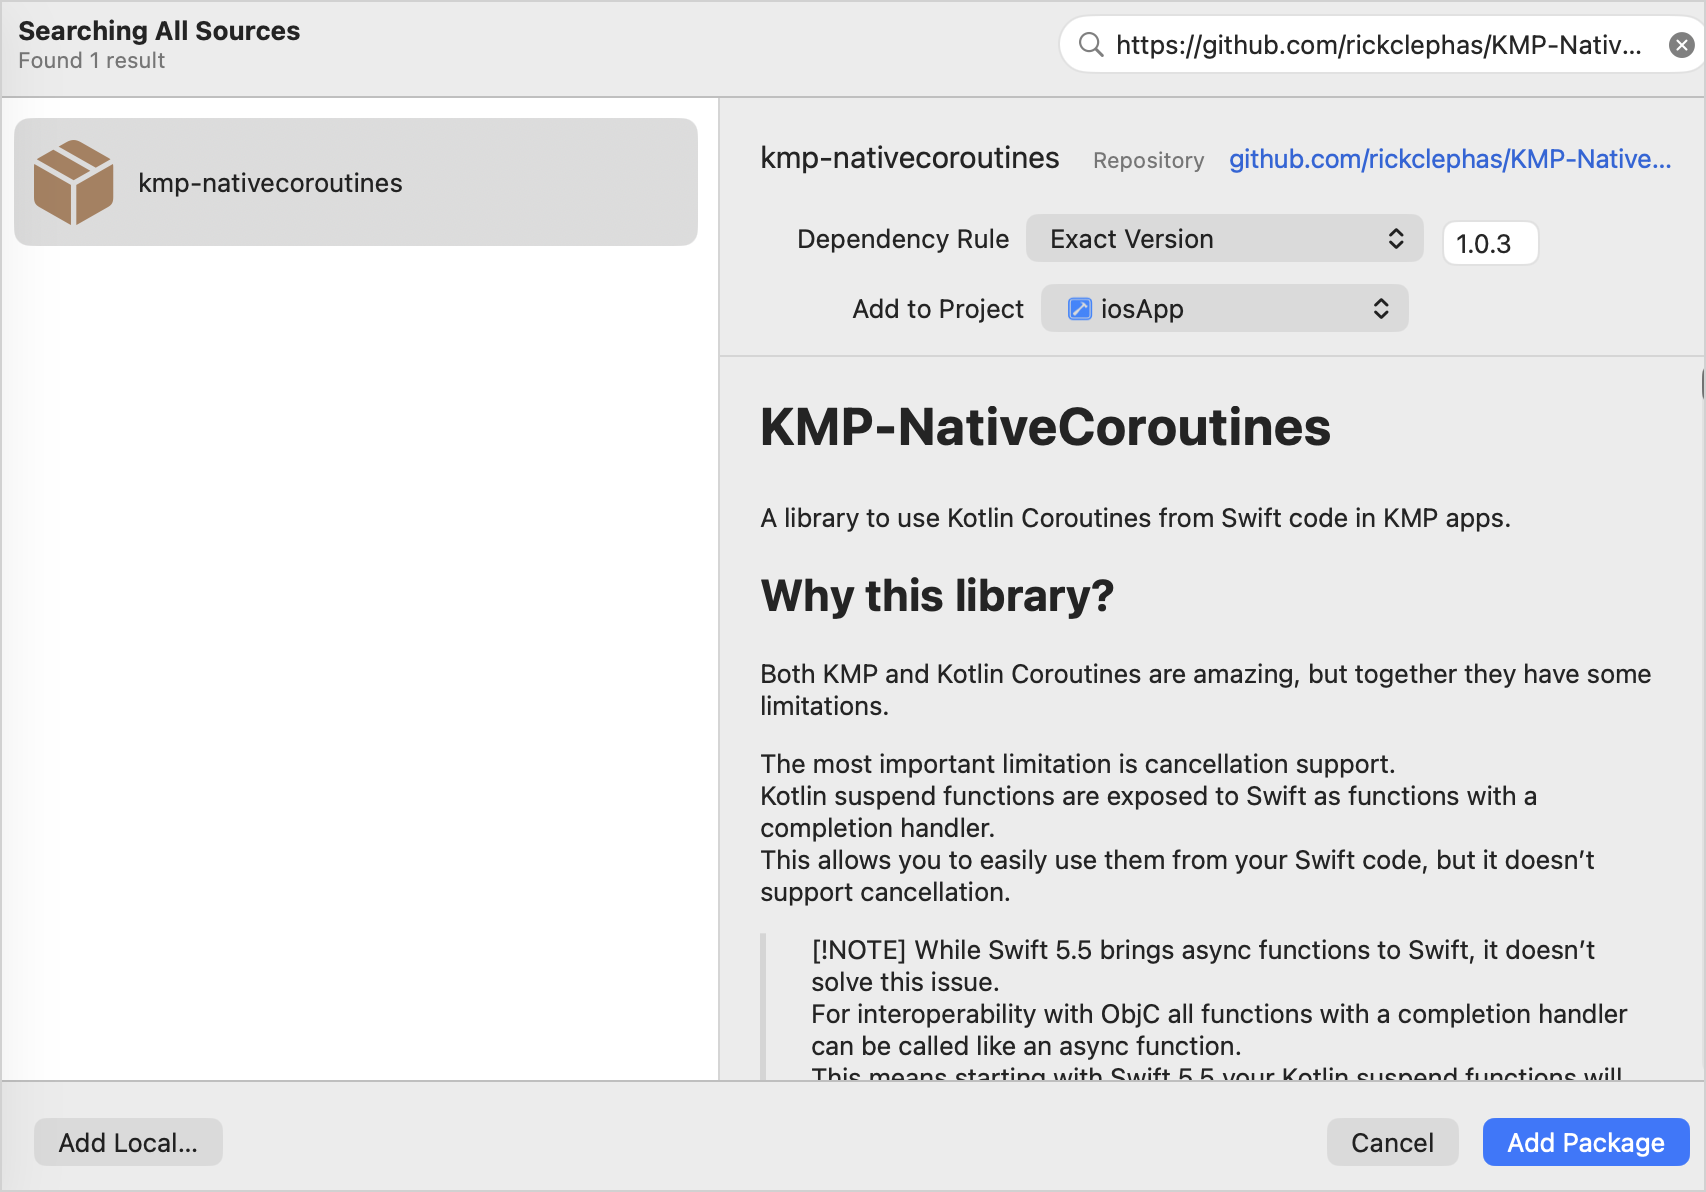The width and height of the screenshot is (1706, 1192).
Task: Click the Add Package button
Action: 1586,1142
